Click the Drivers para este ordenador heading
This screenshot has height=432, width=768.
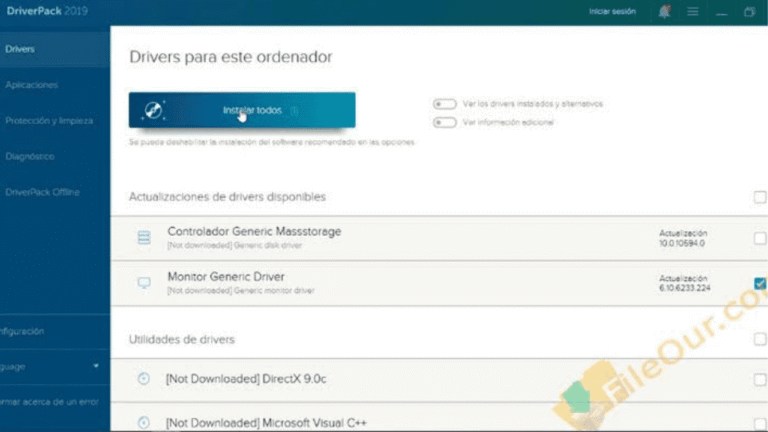point(231,57)
